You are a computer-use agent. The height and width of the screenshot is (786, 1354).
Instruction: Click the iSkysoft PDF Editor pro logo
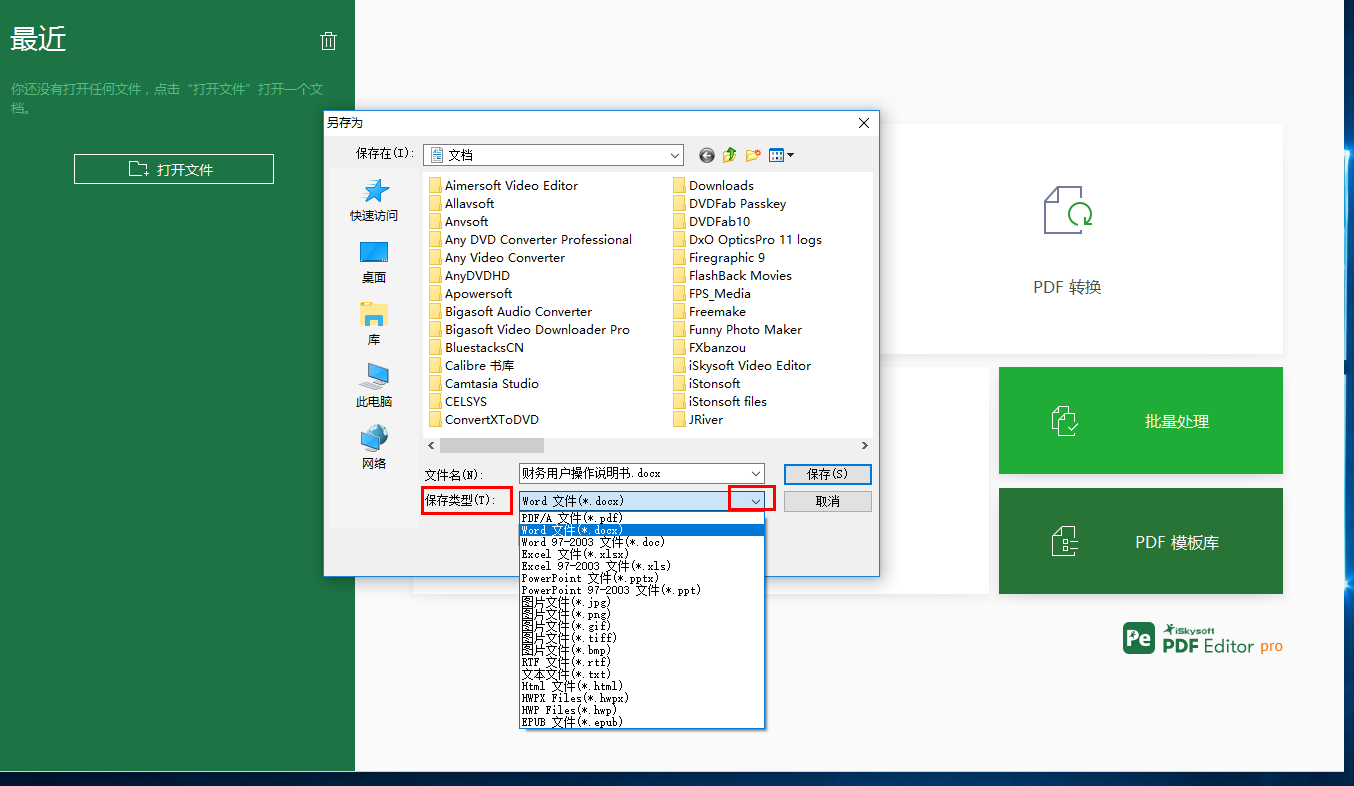coord(1202,636)
